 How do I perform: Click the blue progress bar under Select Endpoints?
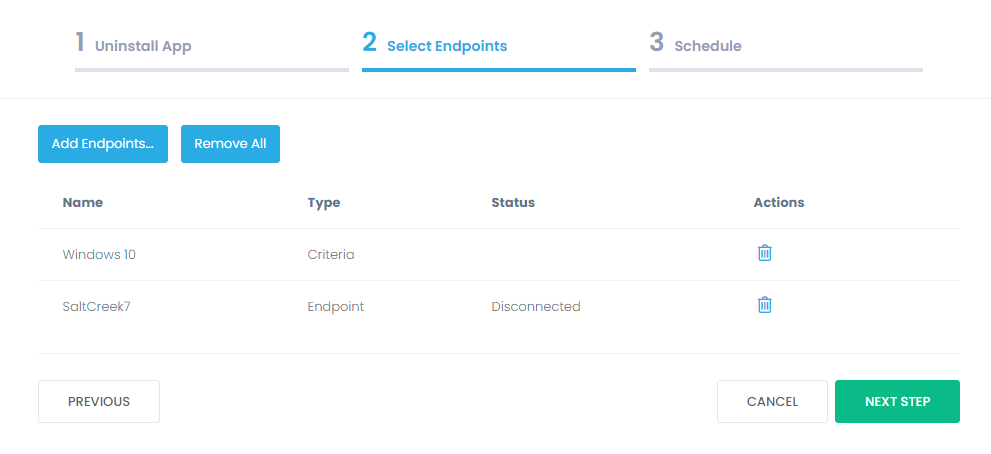point(499,70)
